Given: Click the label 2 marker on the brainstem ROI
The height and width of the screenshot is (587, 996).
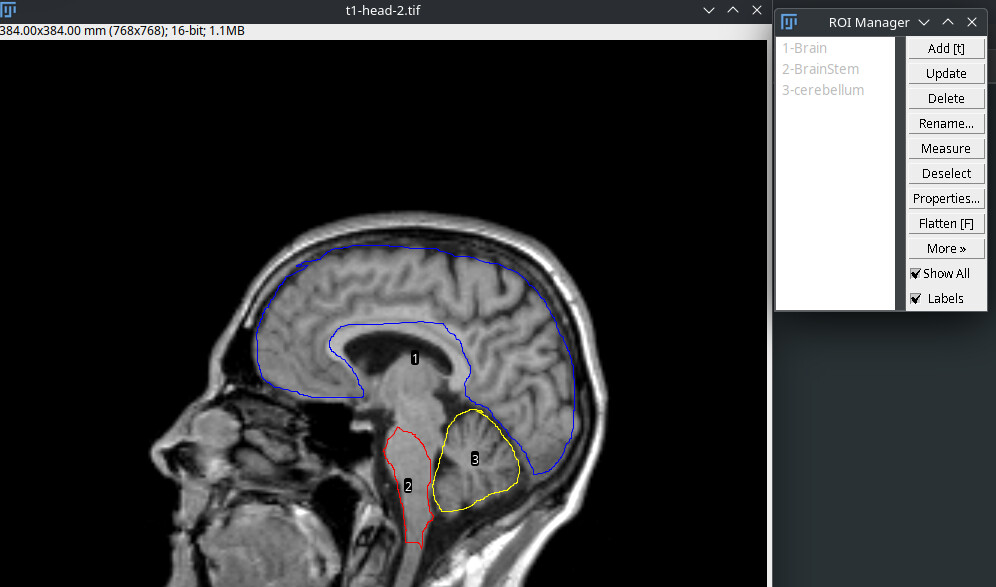Looking at the screenshot, I should coord(408,484).
